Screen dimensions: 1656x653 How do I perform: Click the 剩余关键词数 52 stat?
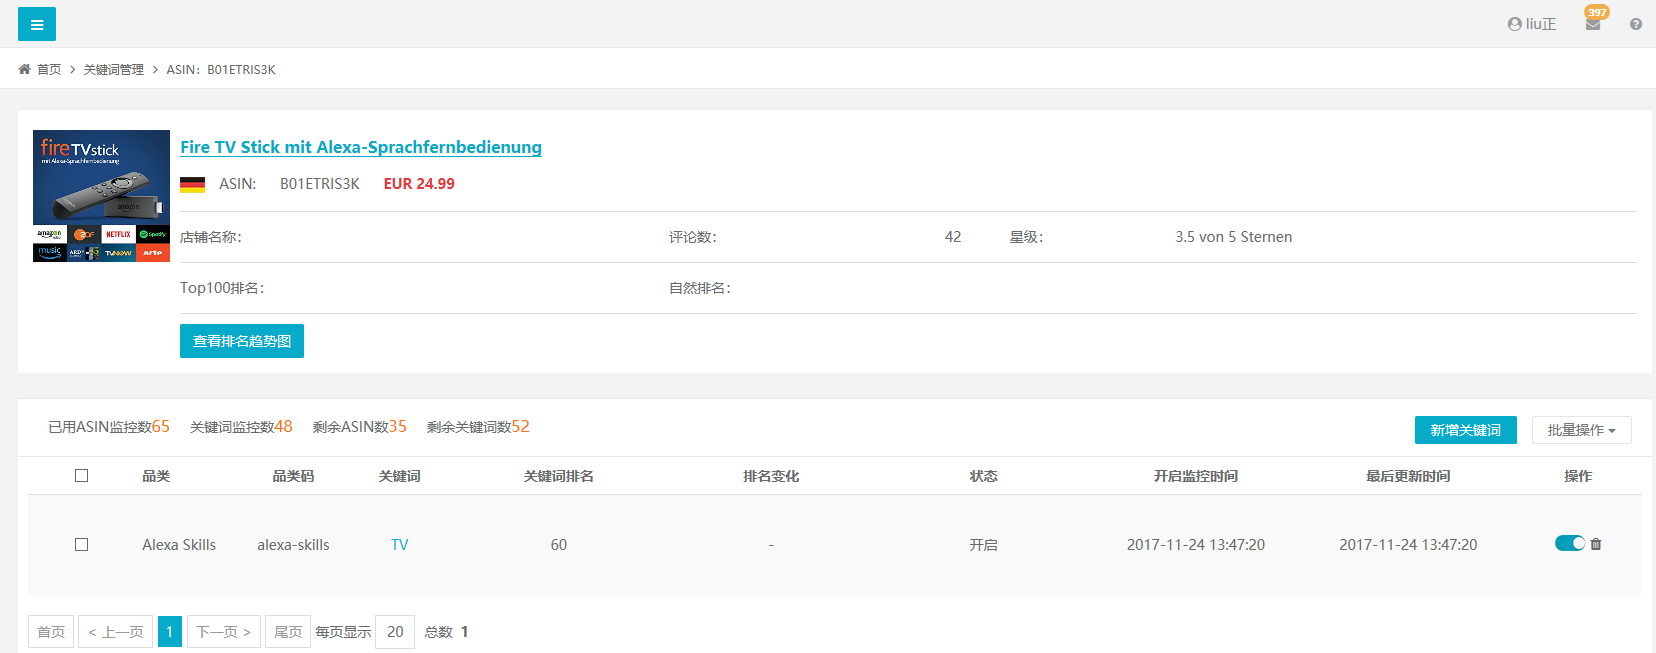tap(478, 427)
